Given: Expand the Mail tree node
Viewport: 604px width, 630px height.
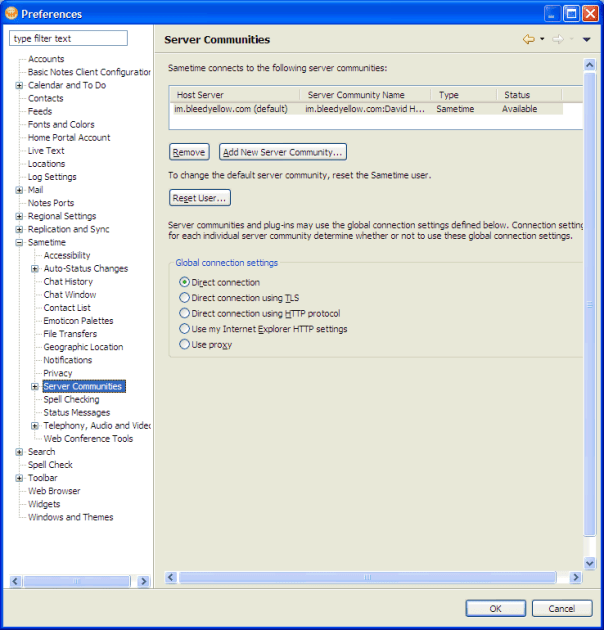Looking at the screenshot, I should point(19,190).
